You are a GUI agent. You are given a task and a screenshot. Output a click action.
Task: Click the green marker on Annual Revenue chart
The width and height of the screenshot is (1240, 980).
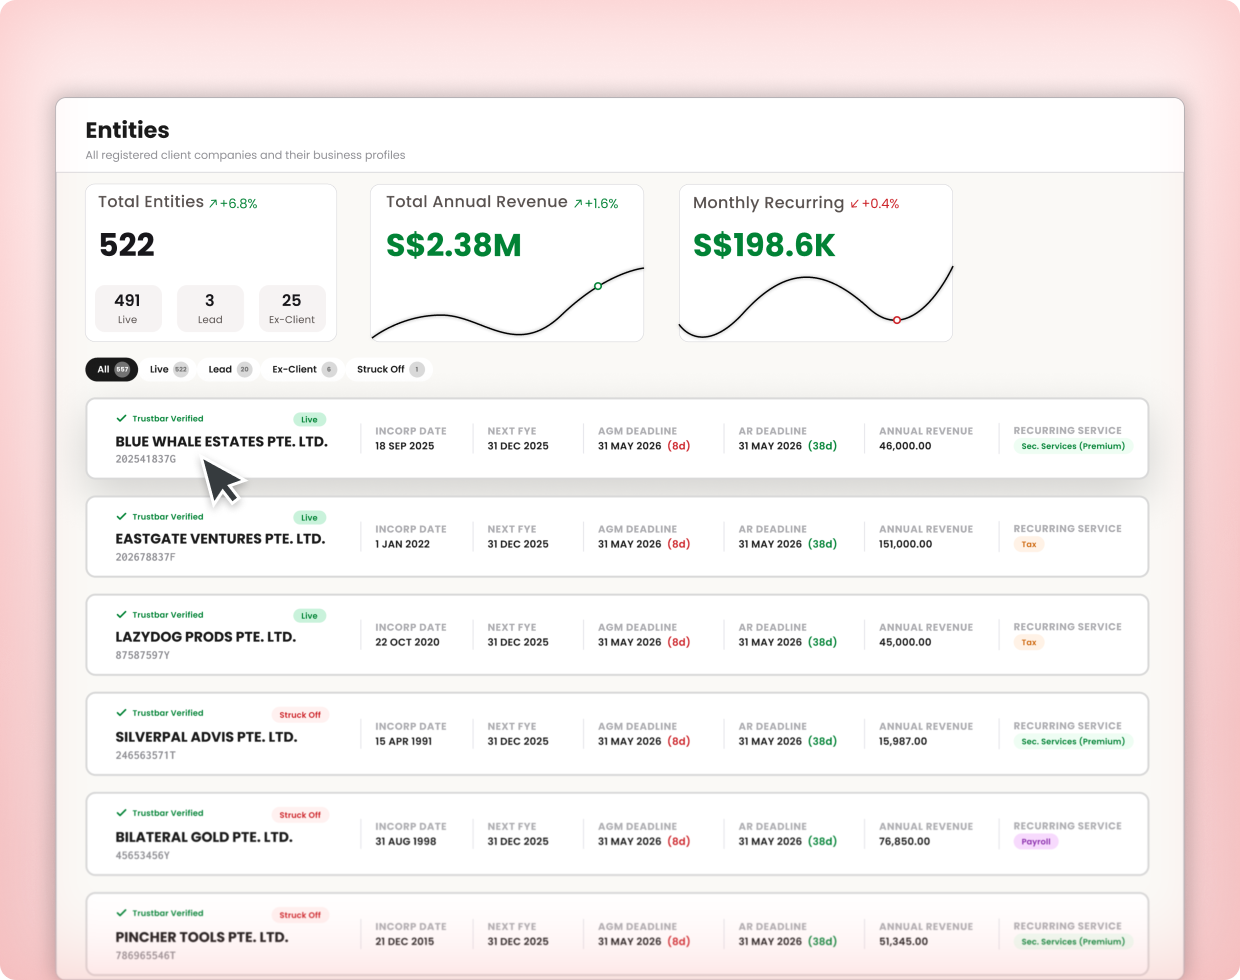[598, 286]
